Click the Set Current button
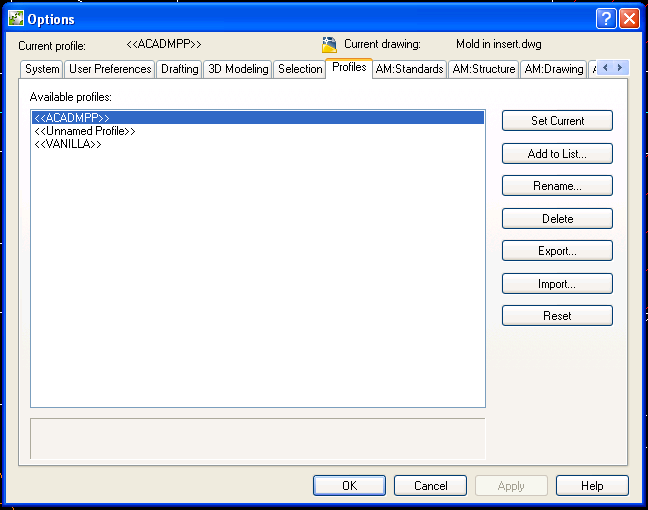The image size is (648, 510). tap(557, 121)
